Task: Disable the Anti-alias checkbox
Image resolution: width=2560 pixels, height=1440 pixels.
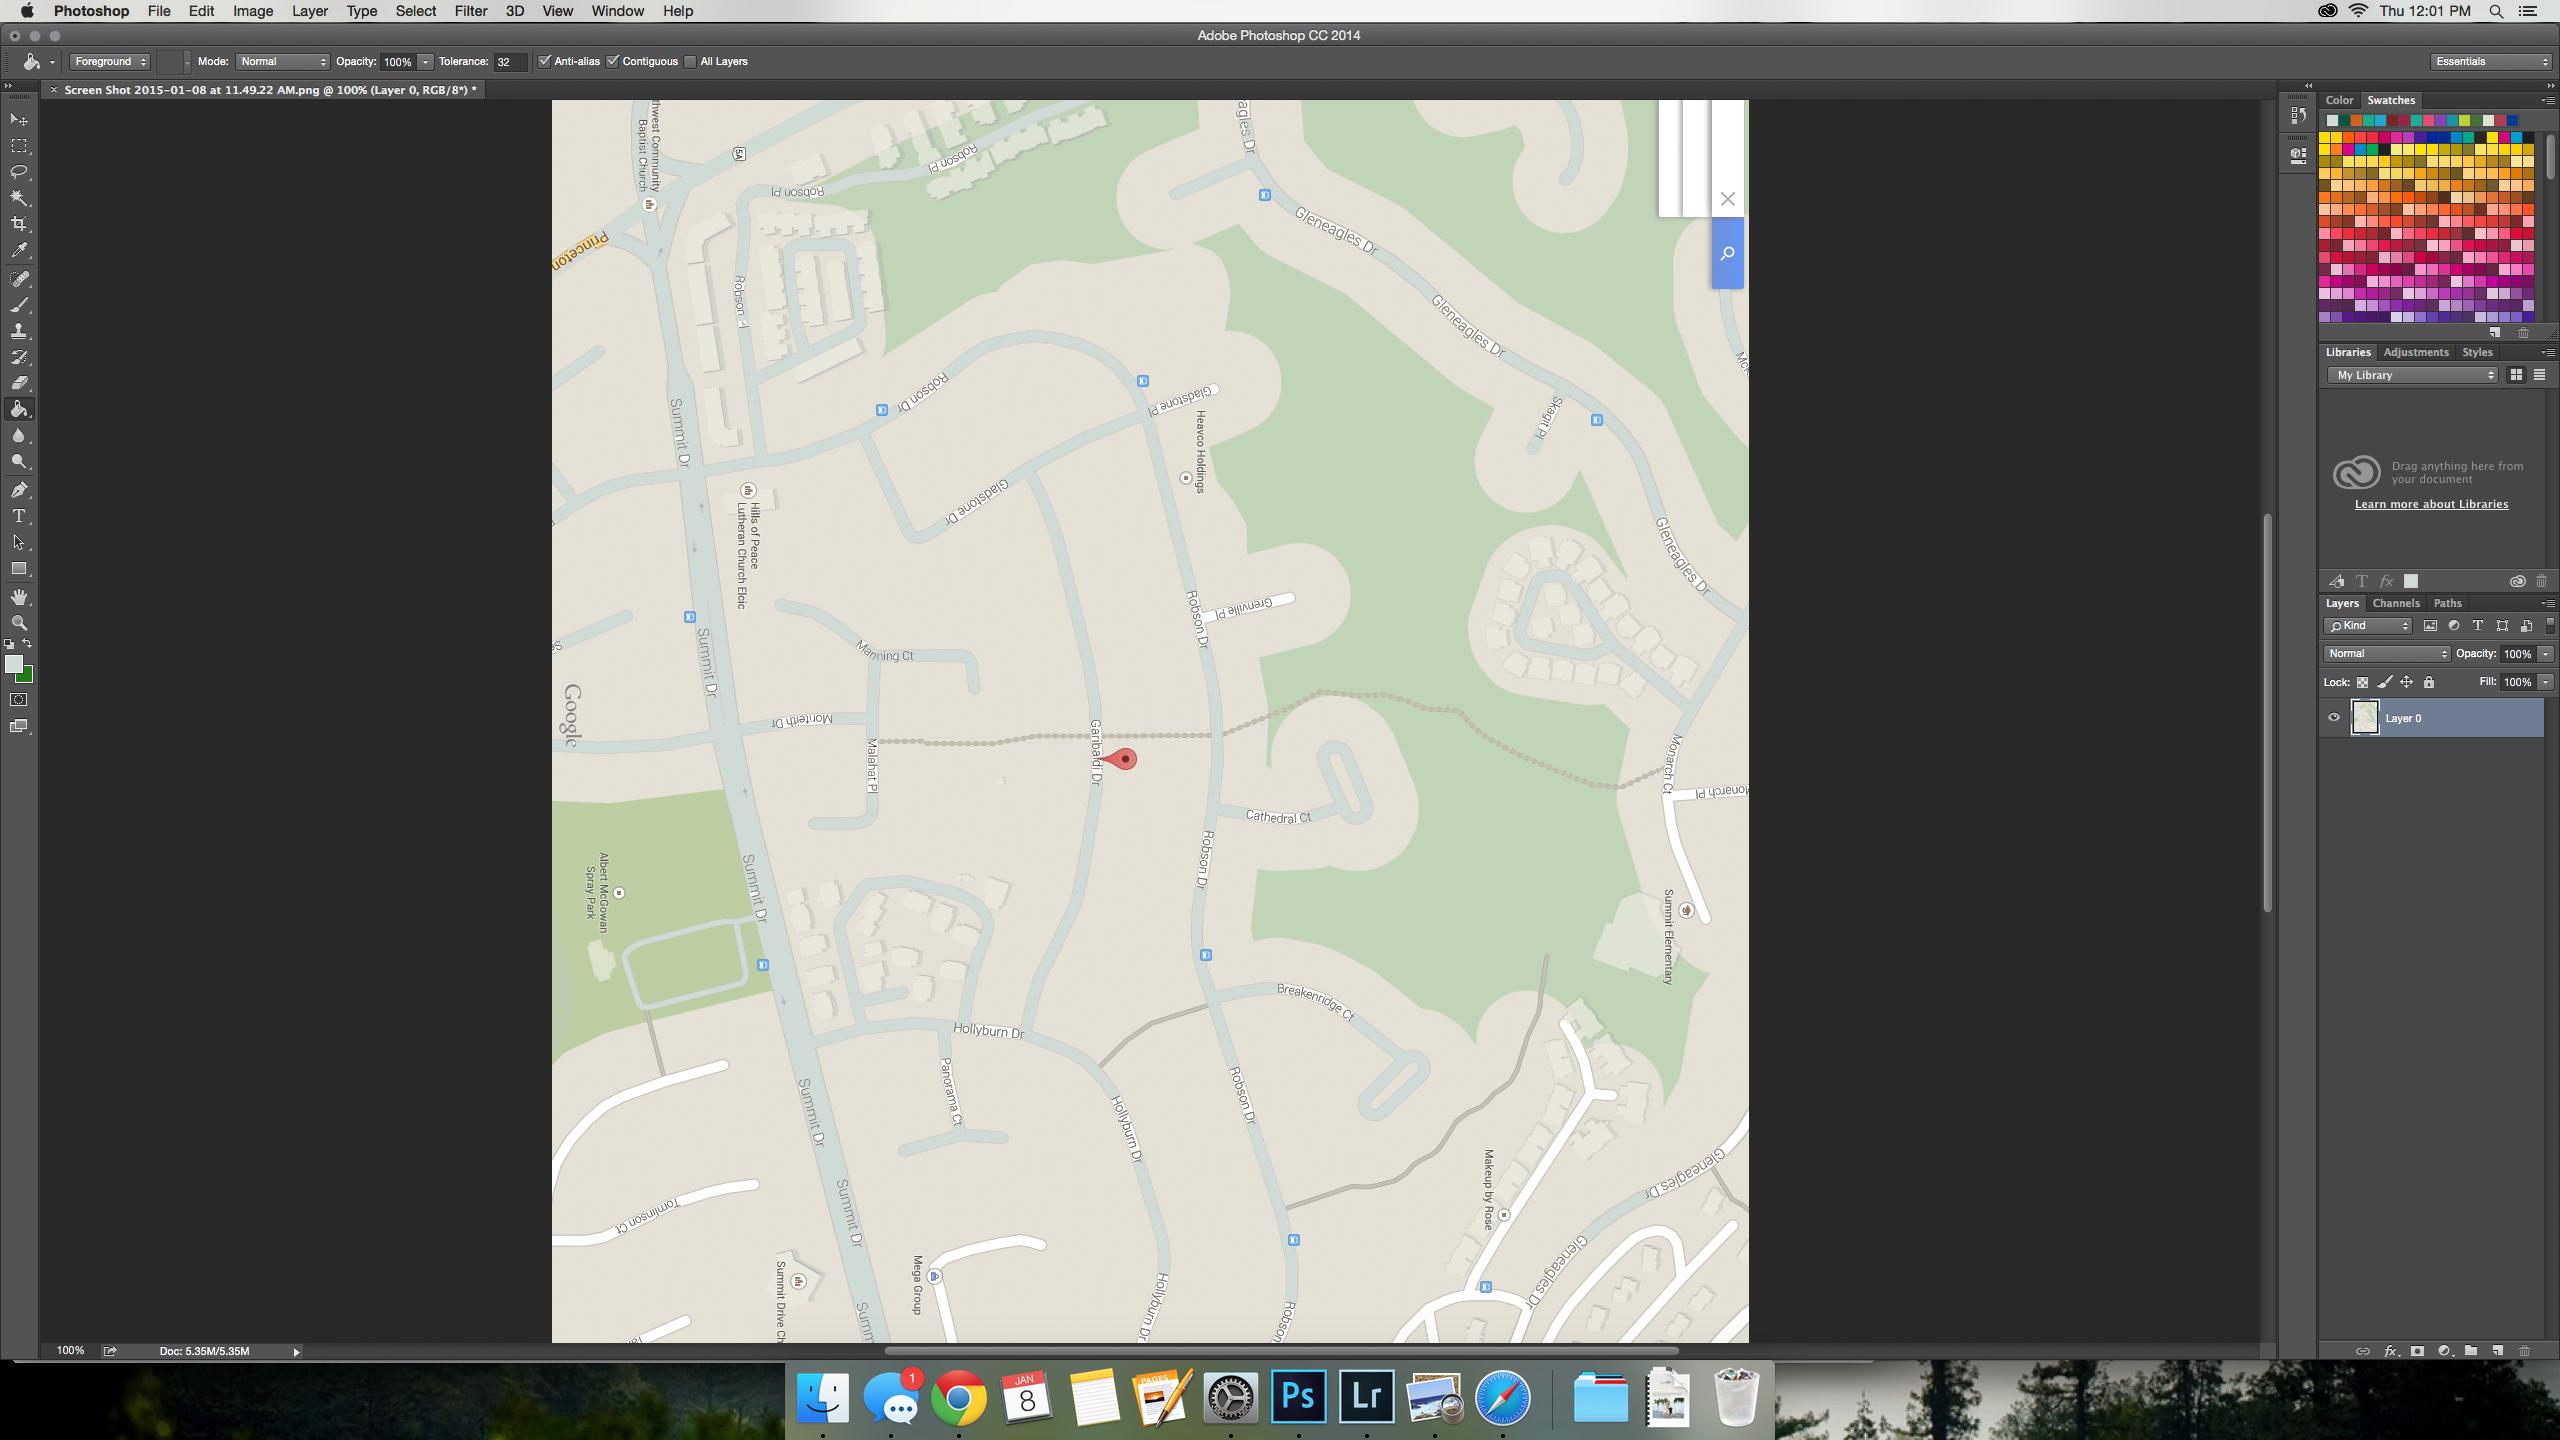Action: point(545,62)
